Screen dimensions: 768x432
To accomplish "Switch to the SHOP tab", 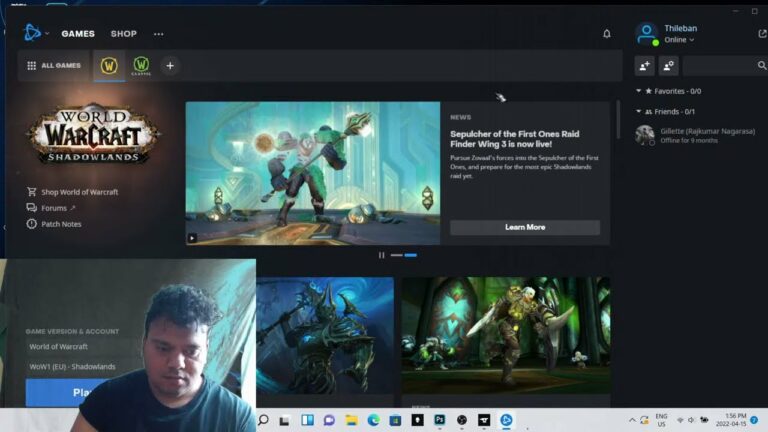I will [x=123, y=34].
